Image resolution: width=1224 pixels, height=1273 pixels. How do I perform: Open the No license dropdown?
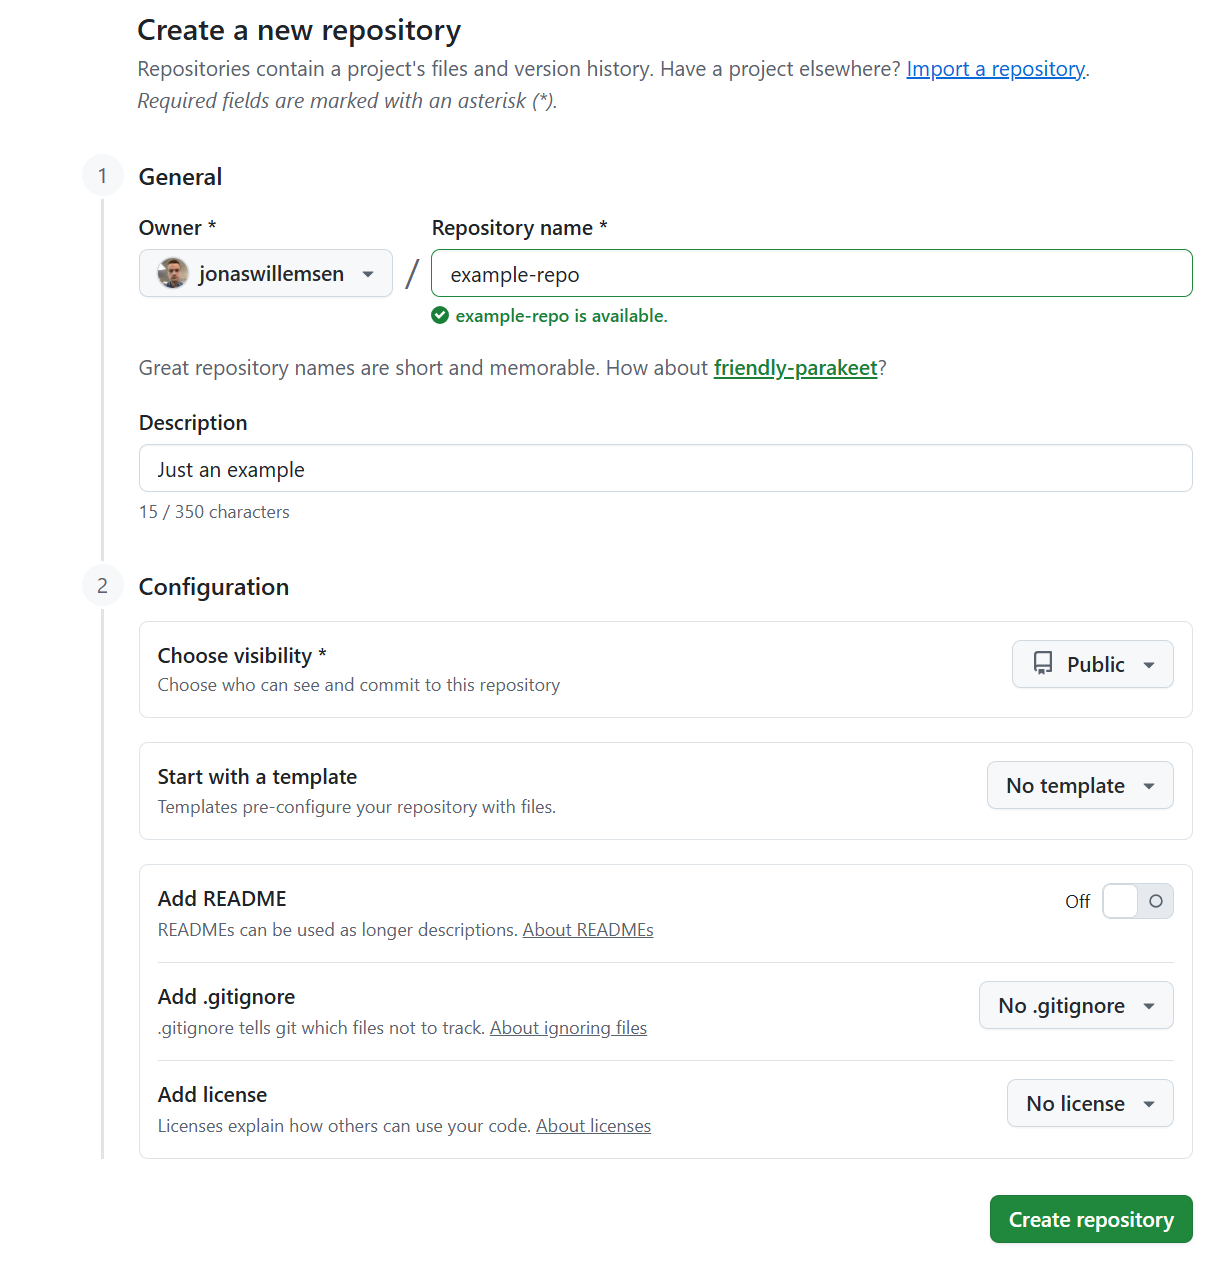tap(1089, 1104)
